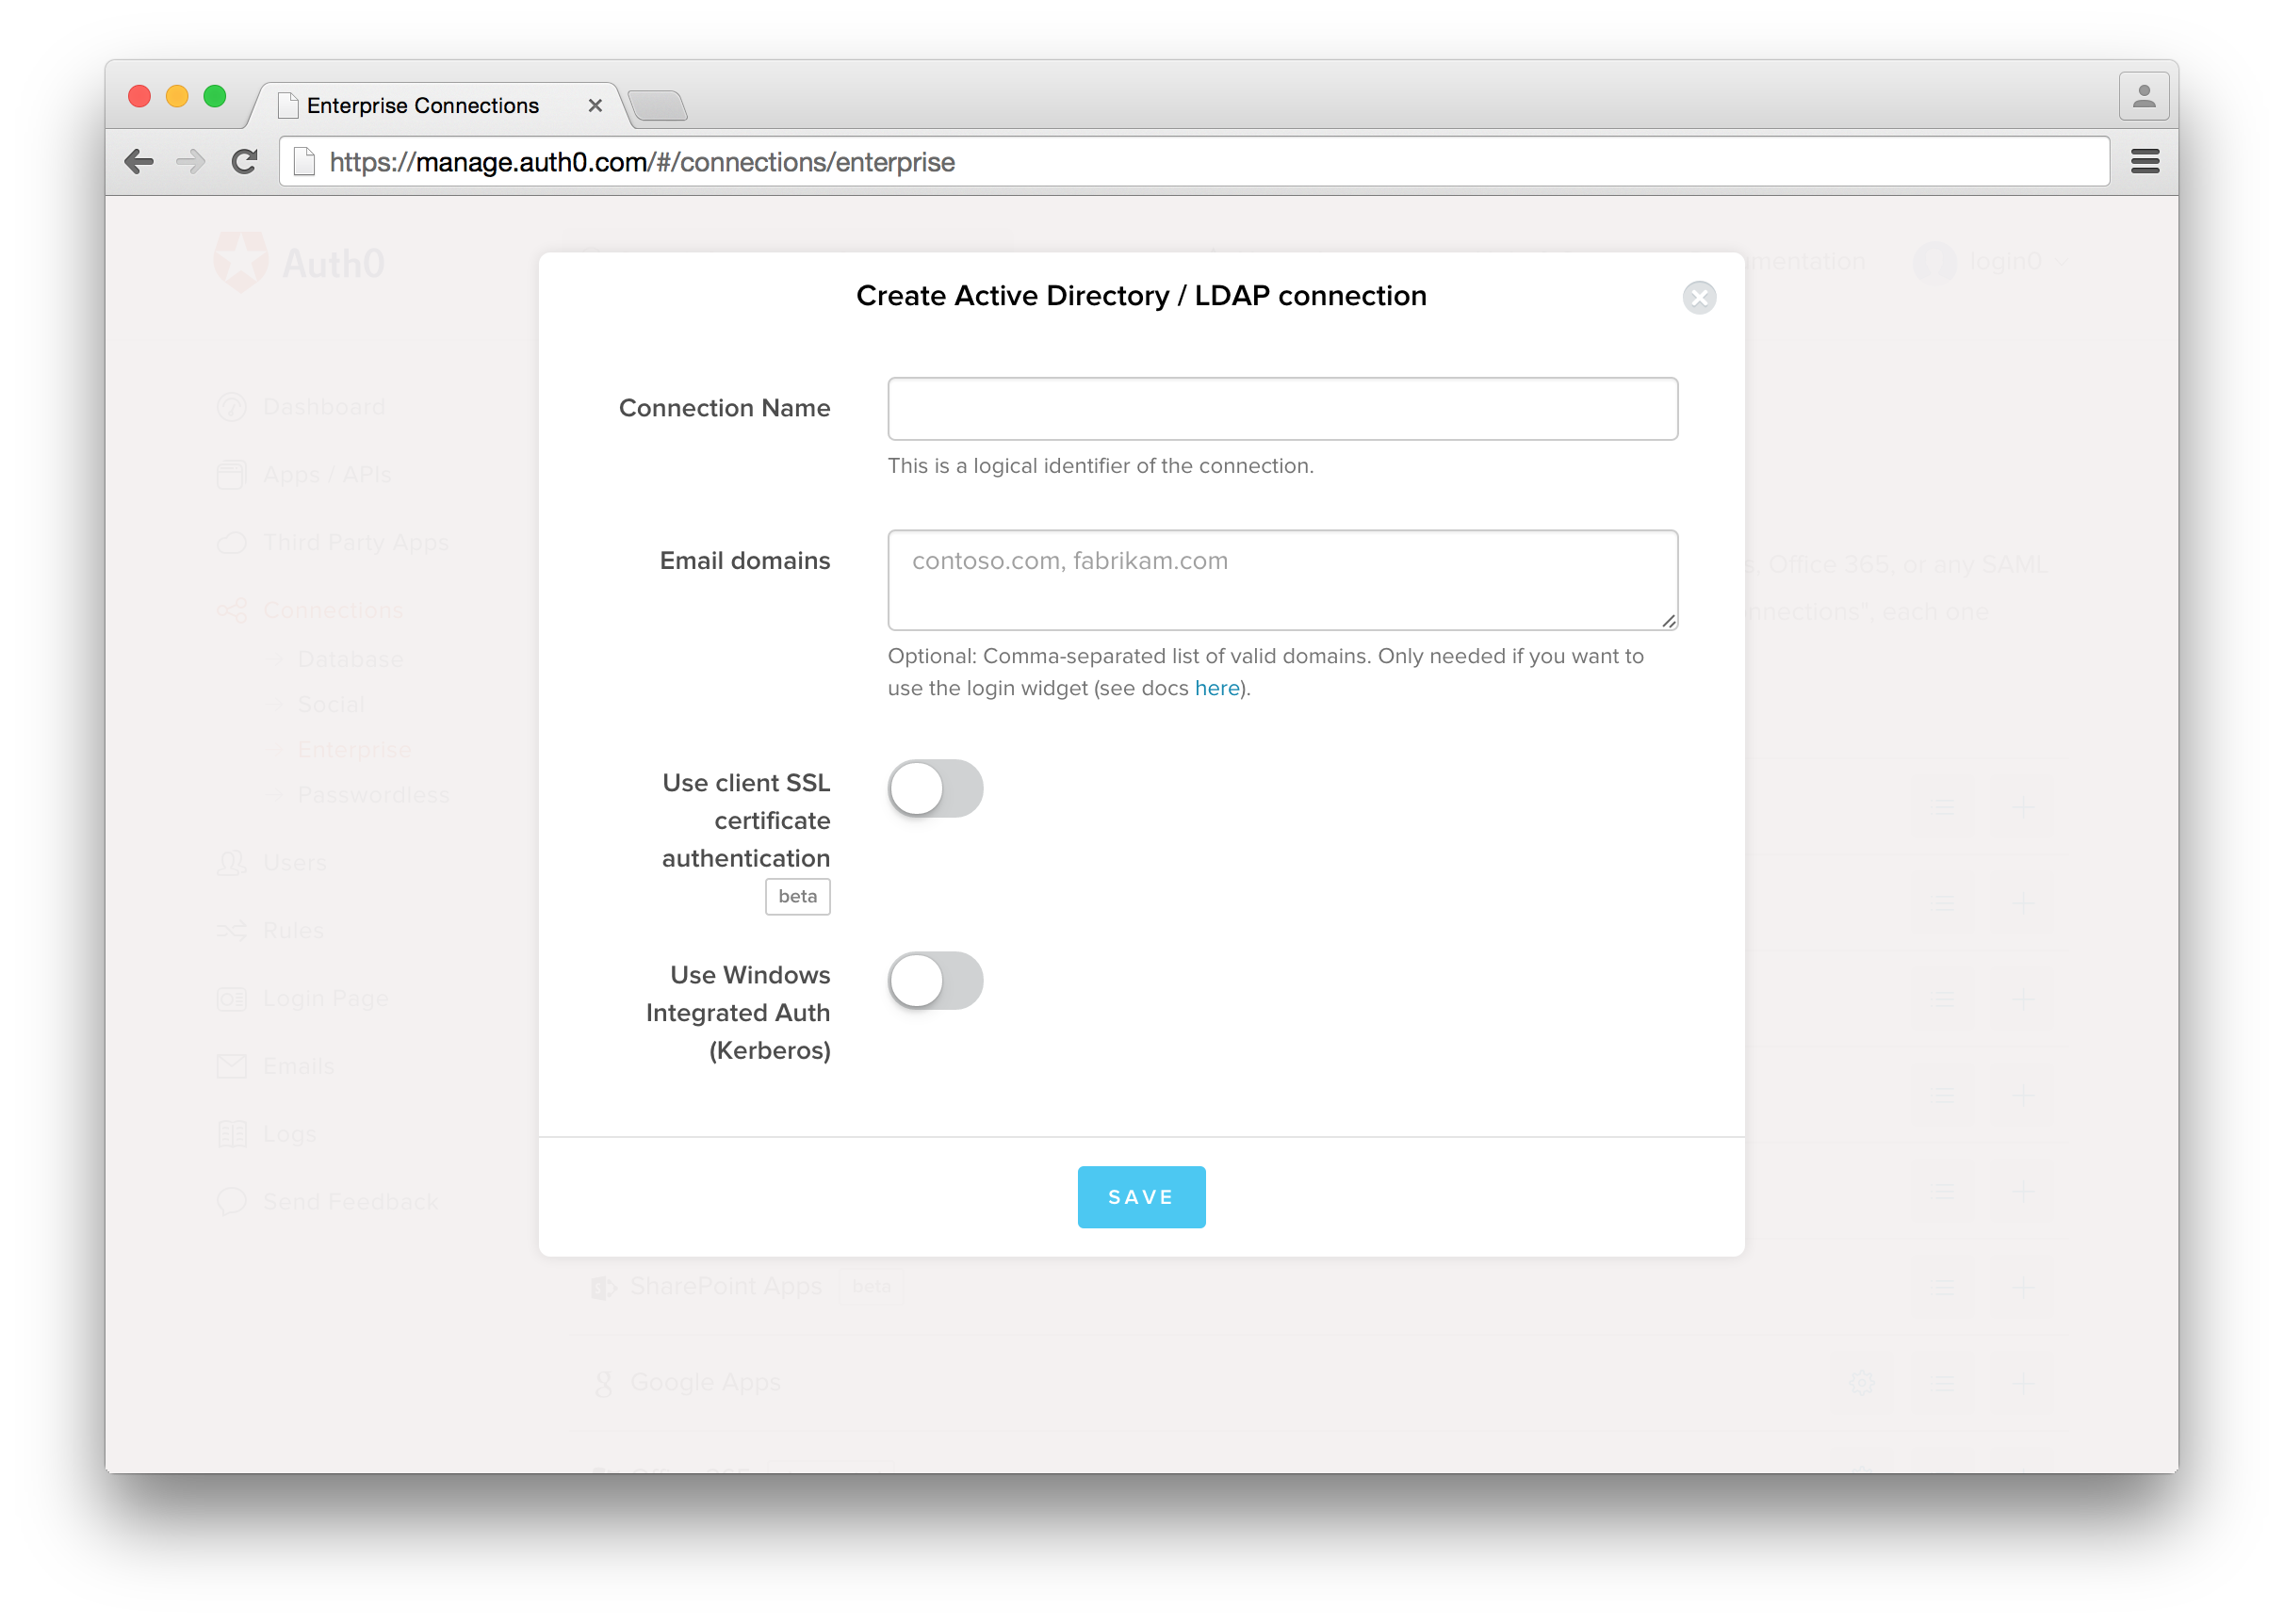
Task: Click the email domains resize handle
Action: point(1668,621)
